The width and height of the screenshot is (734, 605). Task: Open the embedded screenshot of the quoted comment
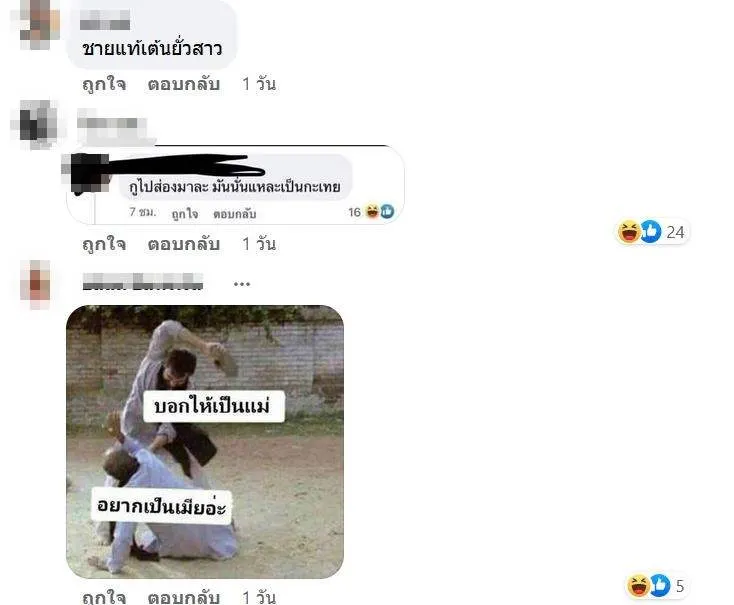(x=235, y=185)
